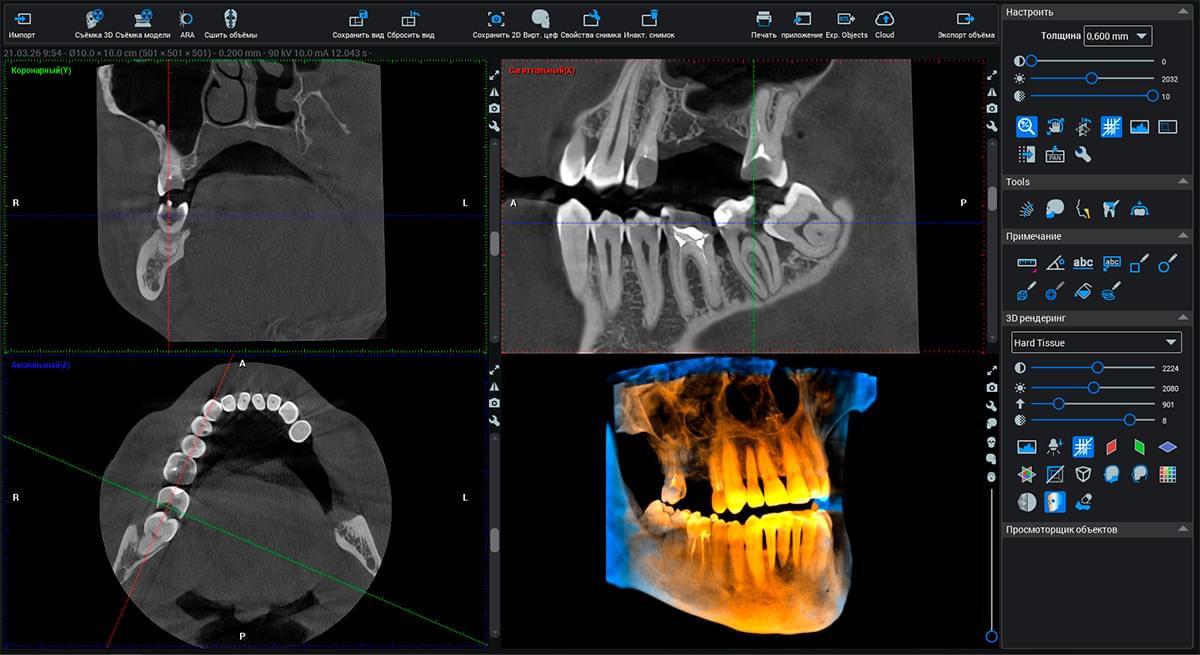Toggle the blue axial plane in 3D rendering
This screenshot has height=655, width=1200.
(1167, 446)
